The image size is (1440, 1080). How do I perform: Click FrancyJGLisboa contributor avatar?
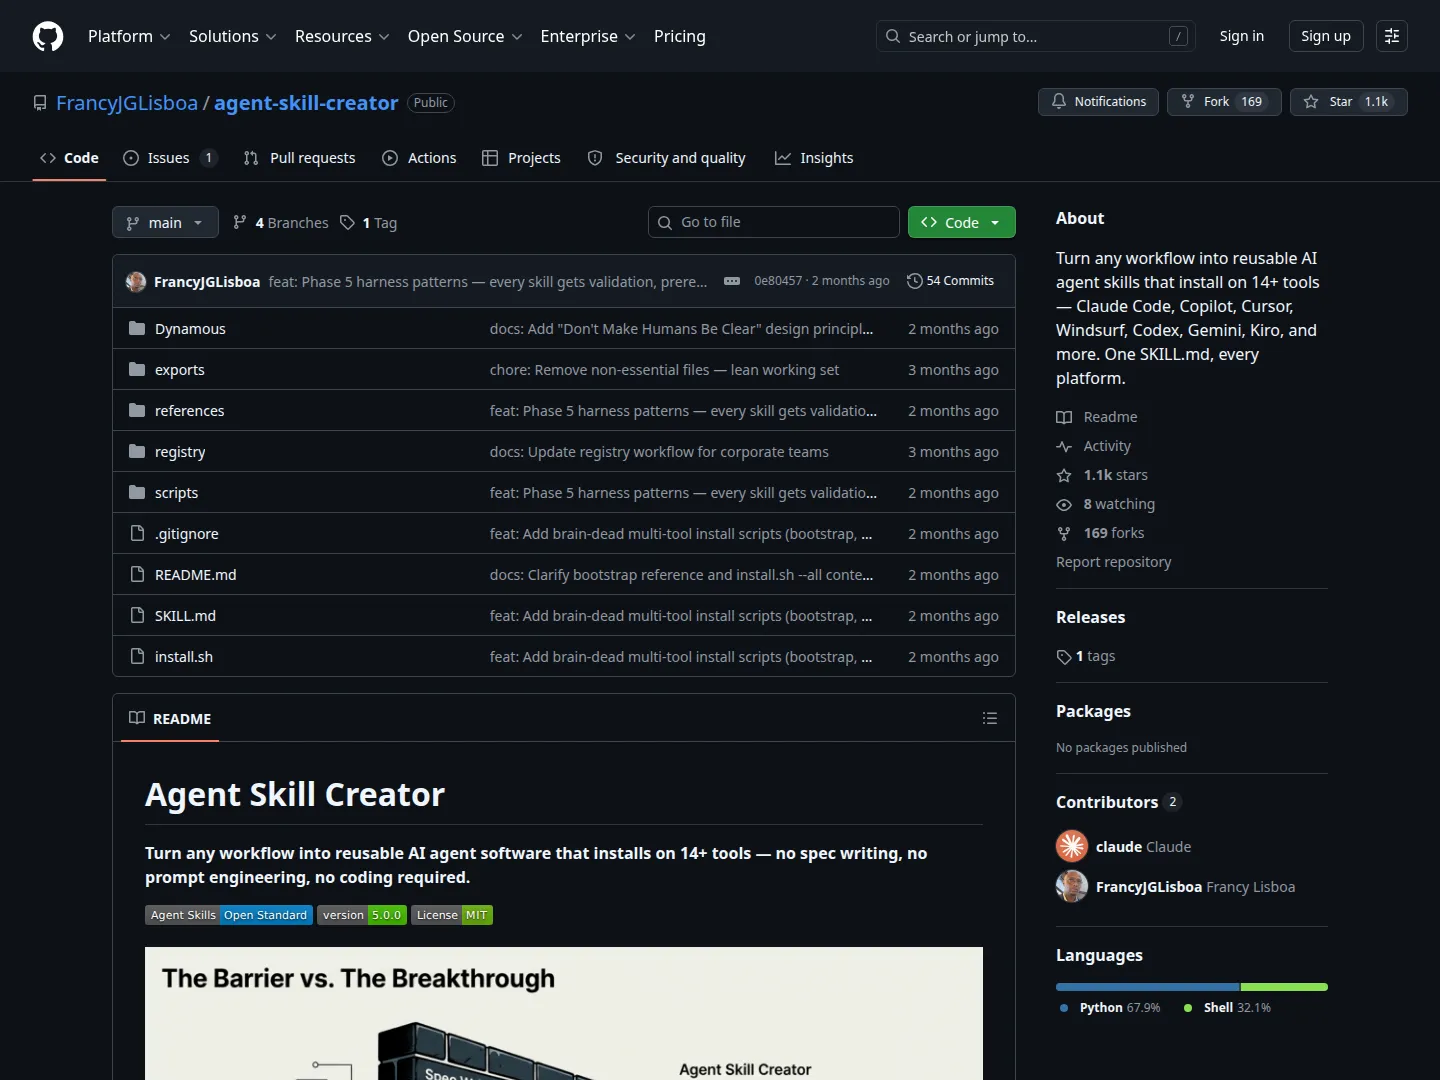point(1072,886)
